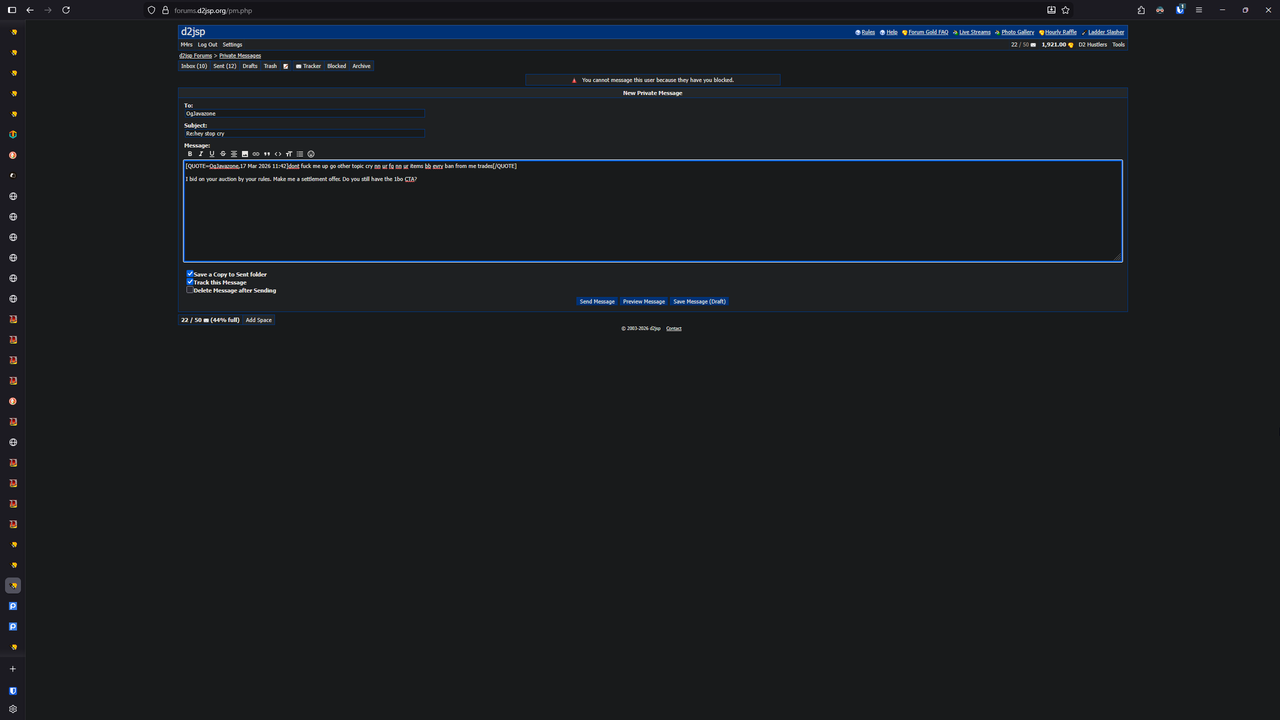This screenshot has width=1280, height=720.
Task: Open the Settings link under d2jsp
Action: pyautogui.click(x=232, y=45)
